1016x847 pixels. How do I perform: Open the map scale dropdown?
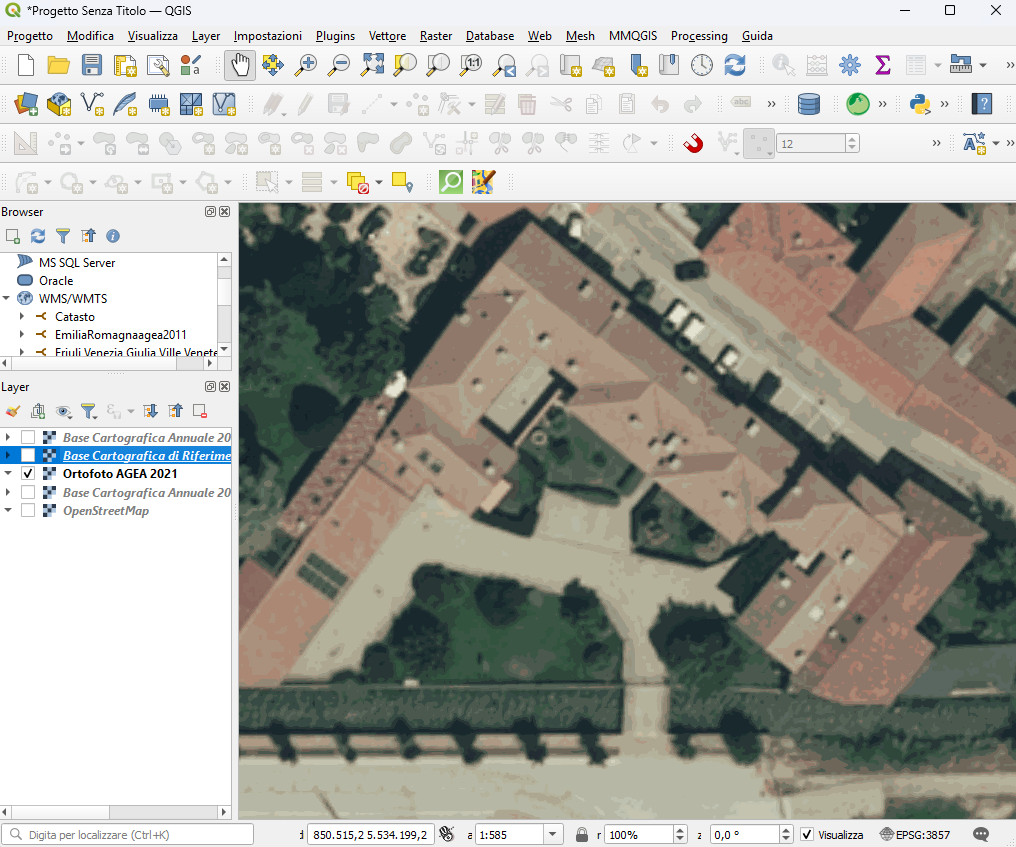[x=553, y=835]
